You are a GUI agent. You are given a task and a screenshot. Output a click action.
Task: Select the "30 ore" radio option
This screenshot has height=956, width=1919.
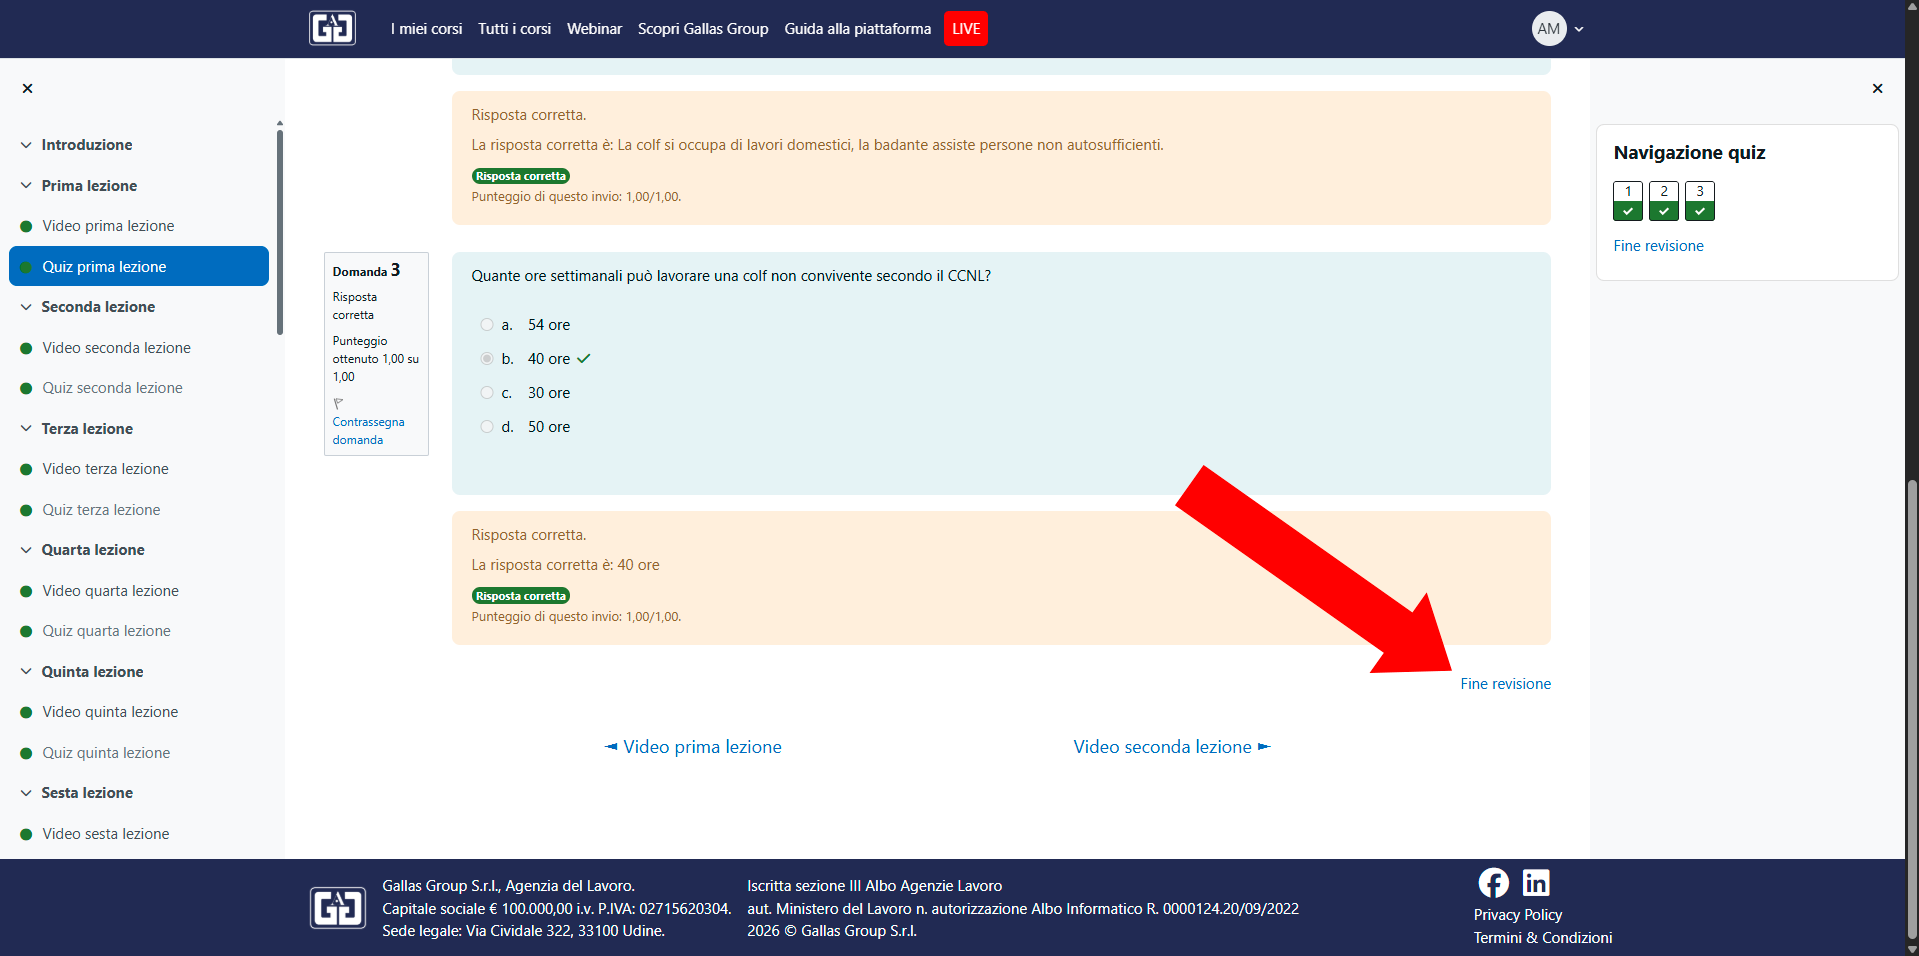(487, 393)
